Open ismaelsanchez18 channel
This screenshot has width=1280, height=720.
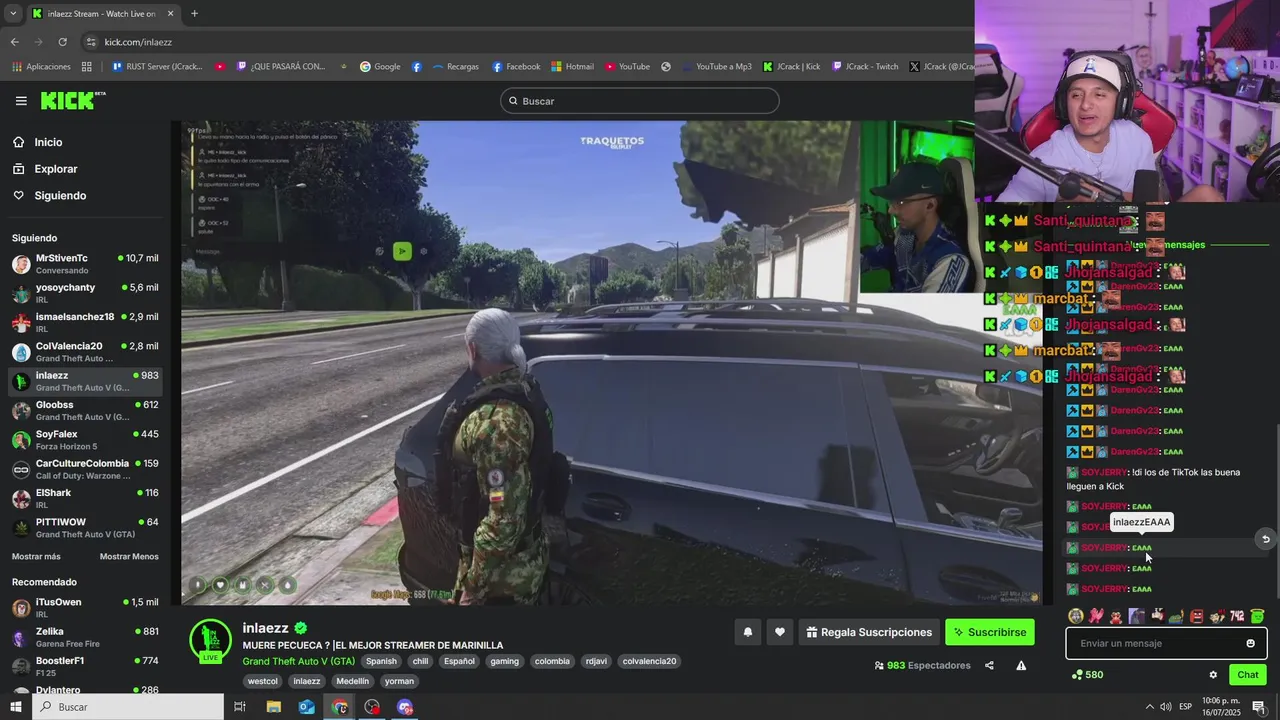coord(85,322)
